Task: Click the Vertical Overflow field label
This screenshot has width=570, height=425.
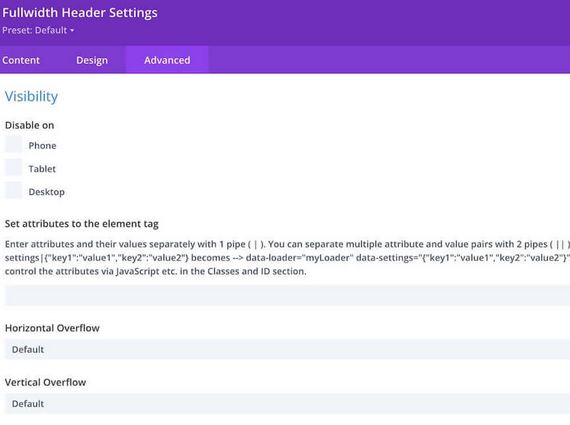Action: tap(45, 382)
